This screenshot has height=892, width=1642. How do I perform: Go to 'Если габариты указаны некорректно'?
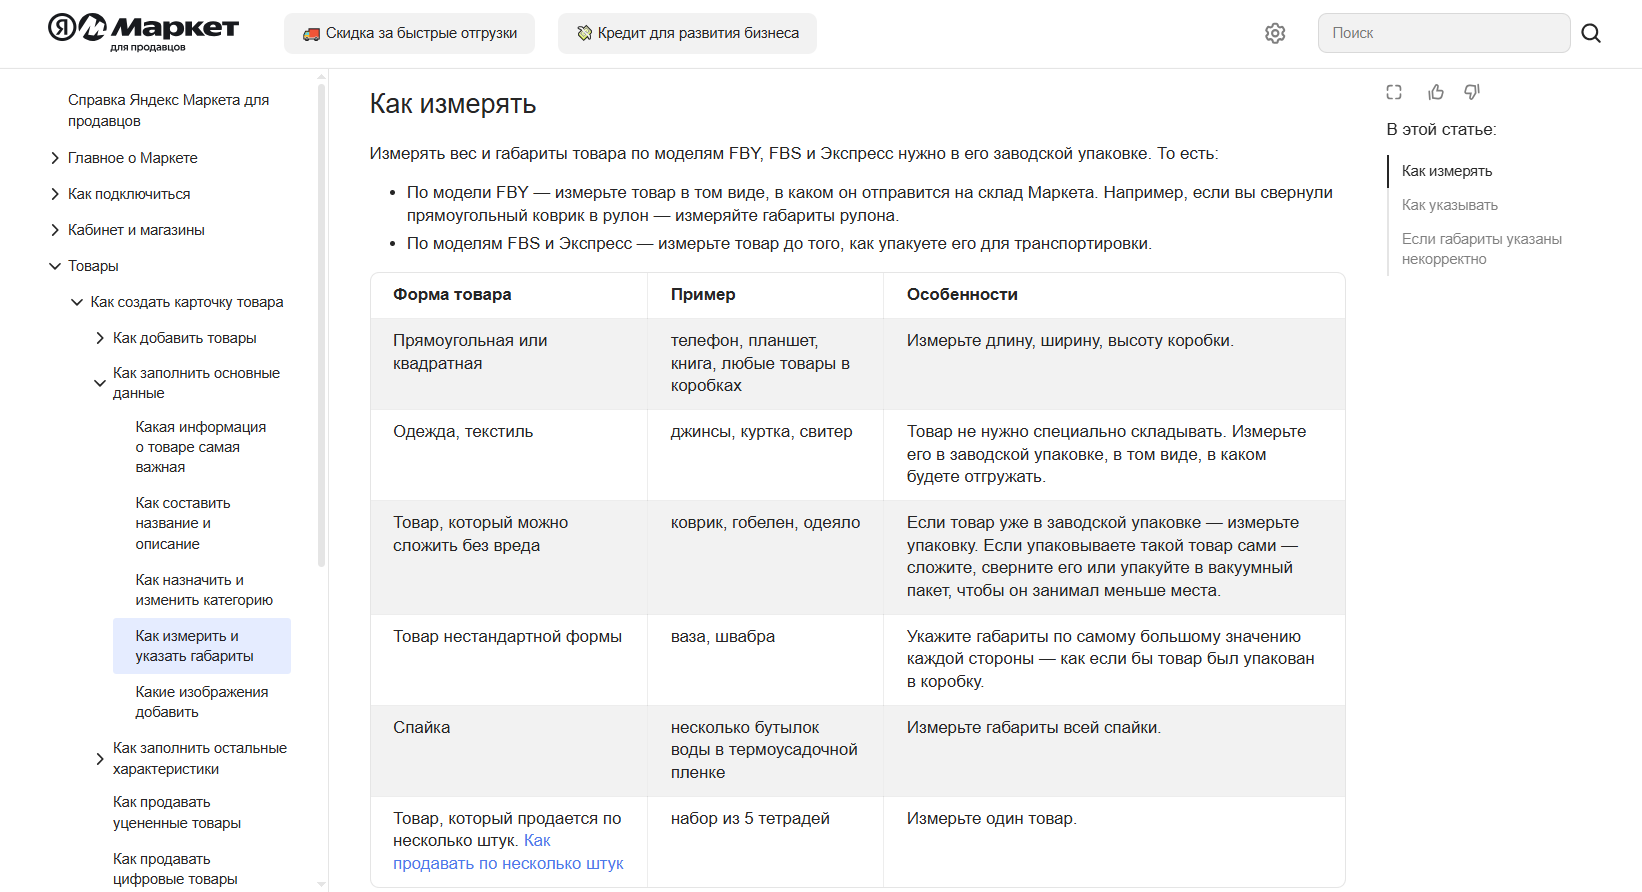1481,249
